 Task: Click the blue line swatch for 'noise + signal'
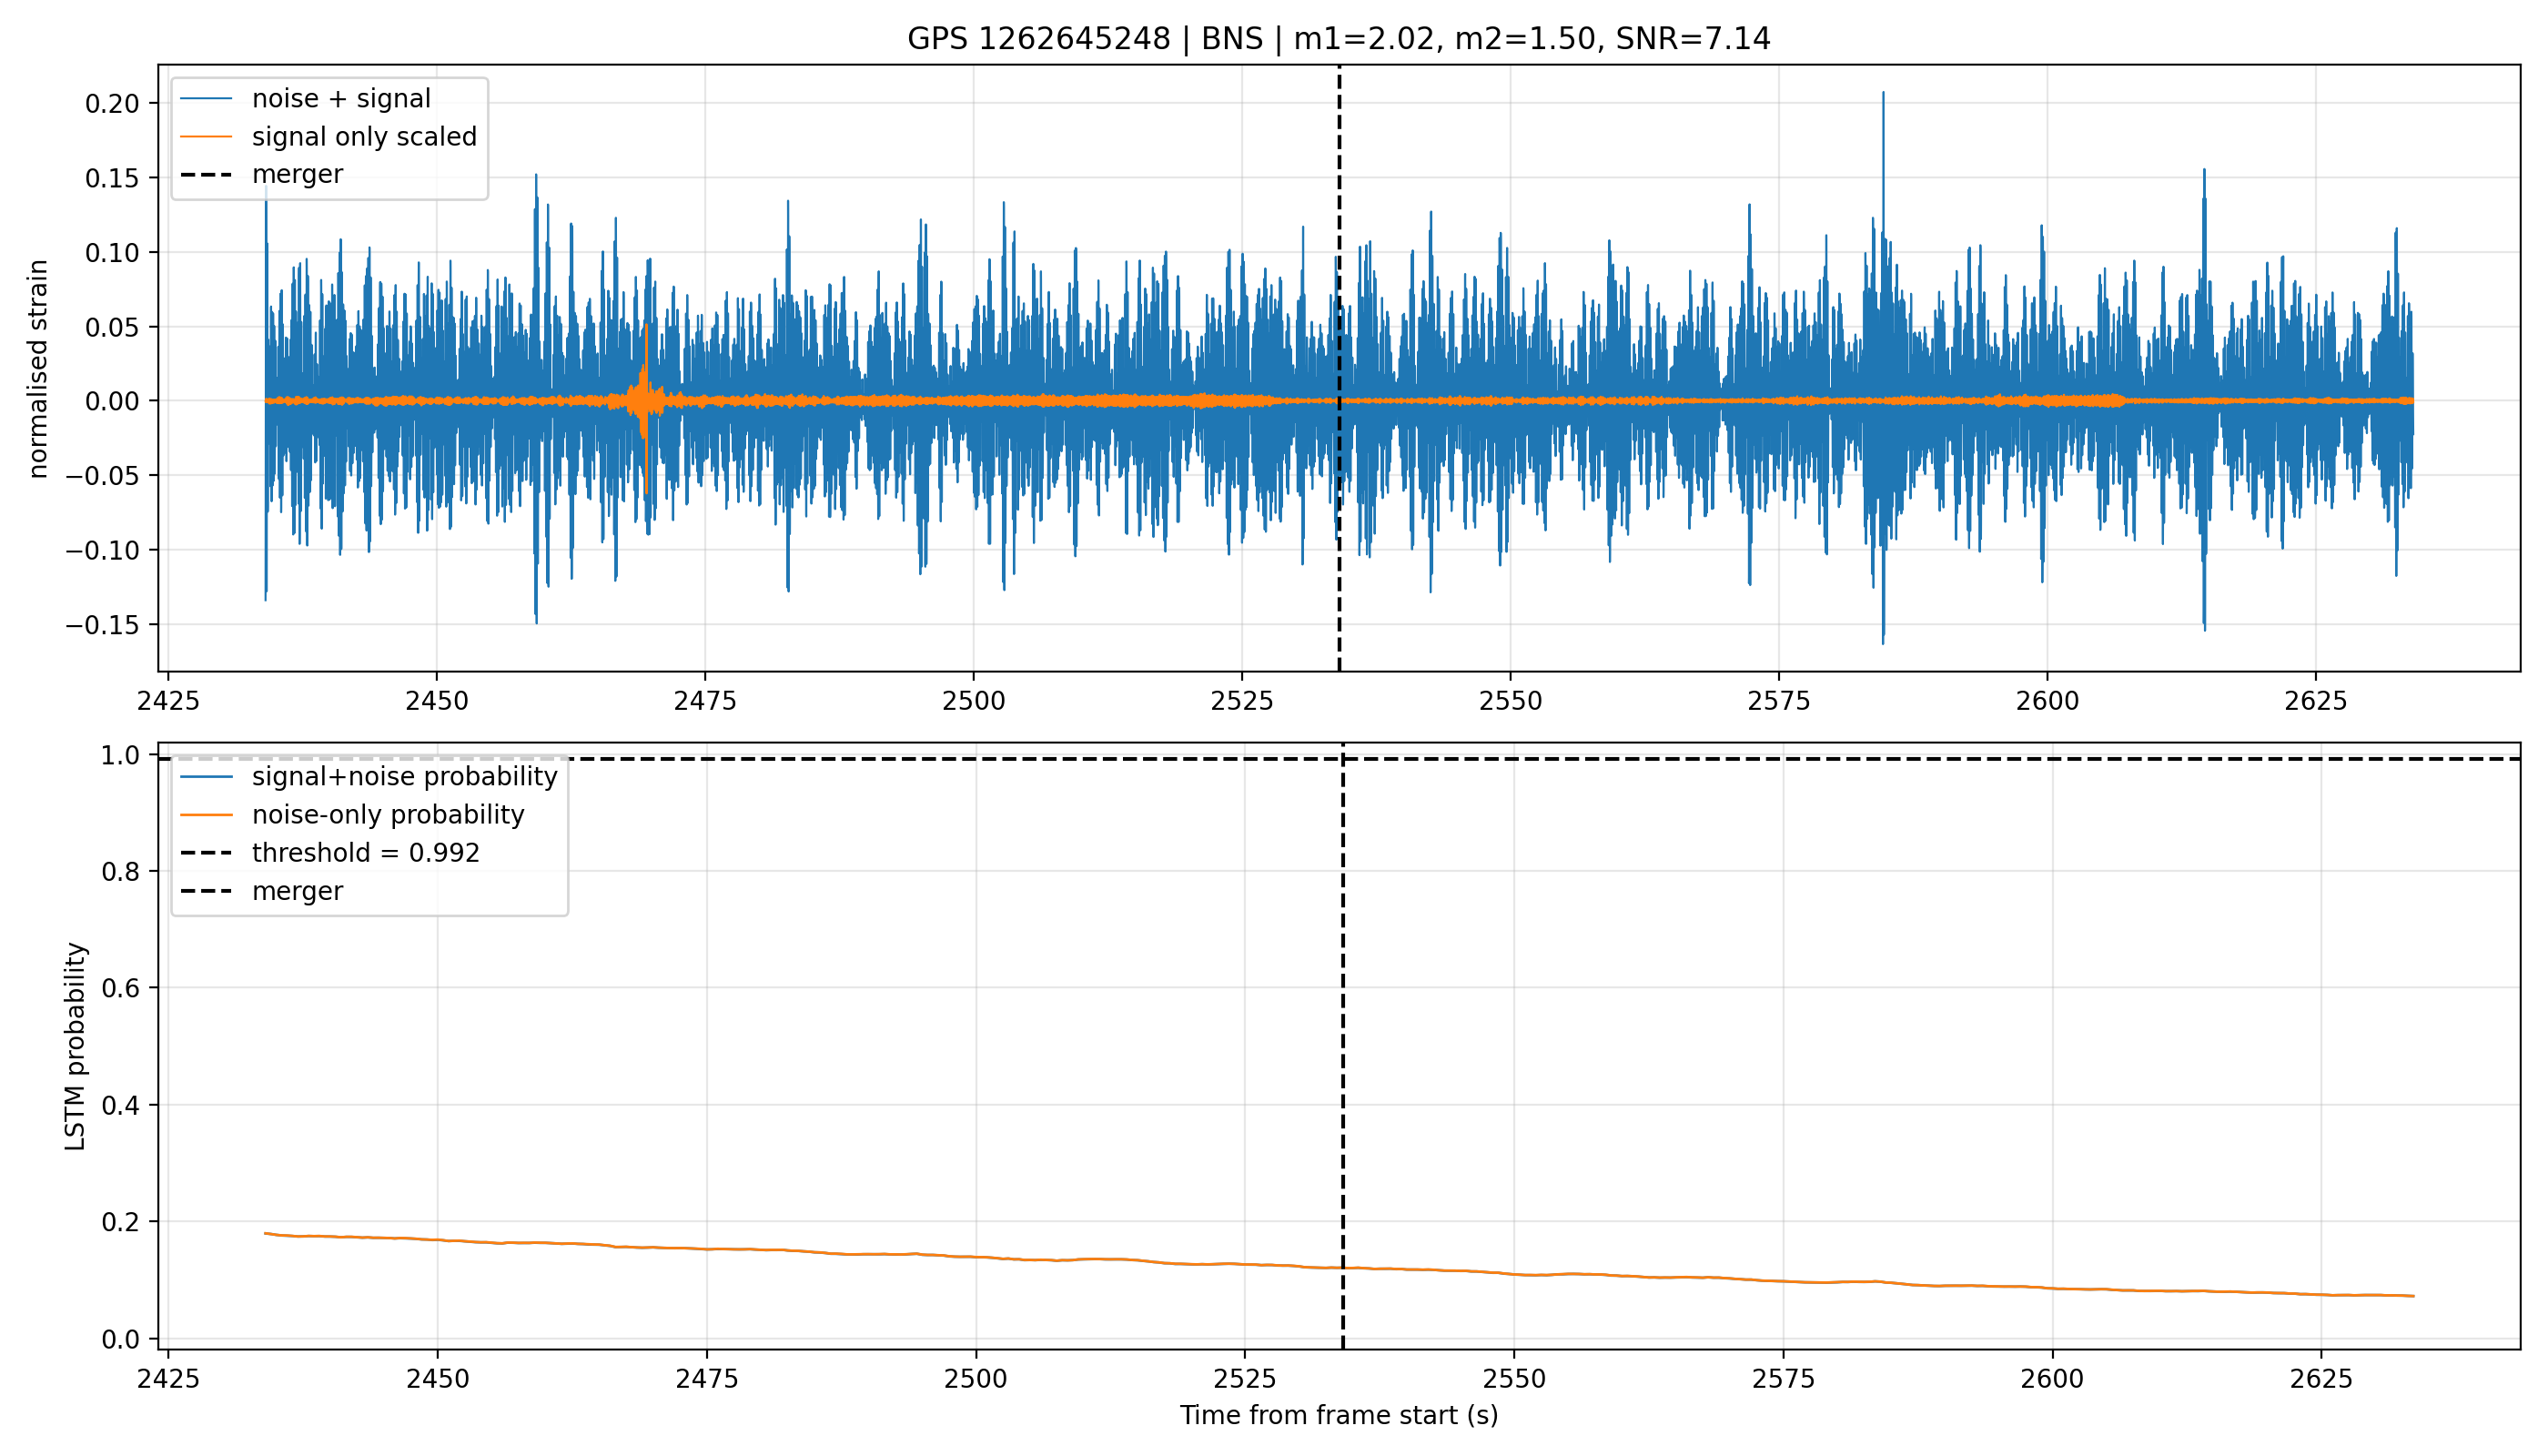(x=206, y=99)
